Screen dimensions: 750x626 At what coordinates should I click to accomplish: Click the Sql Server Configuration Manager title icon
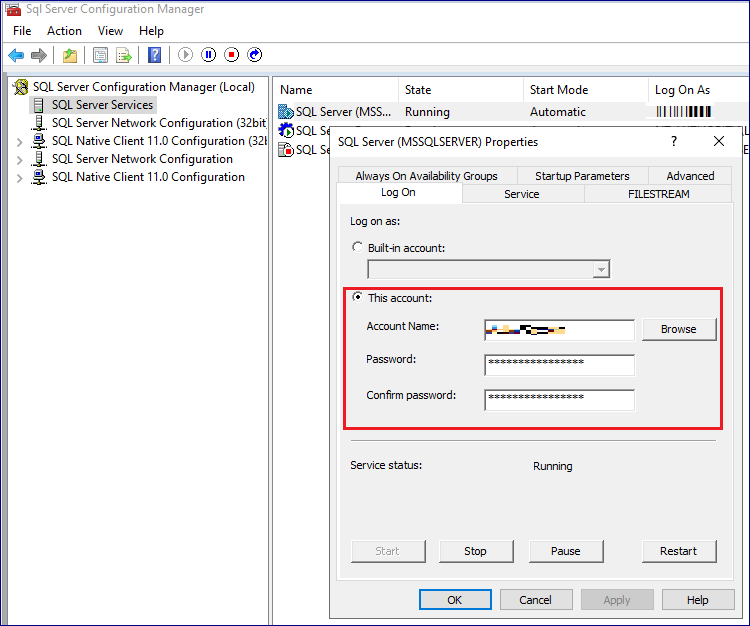click(13, 9)
